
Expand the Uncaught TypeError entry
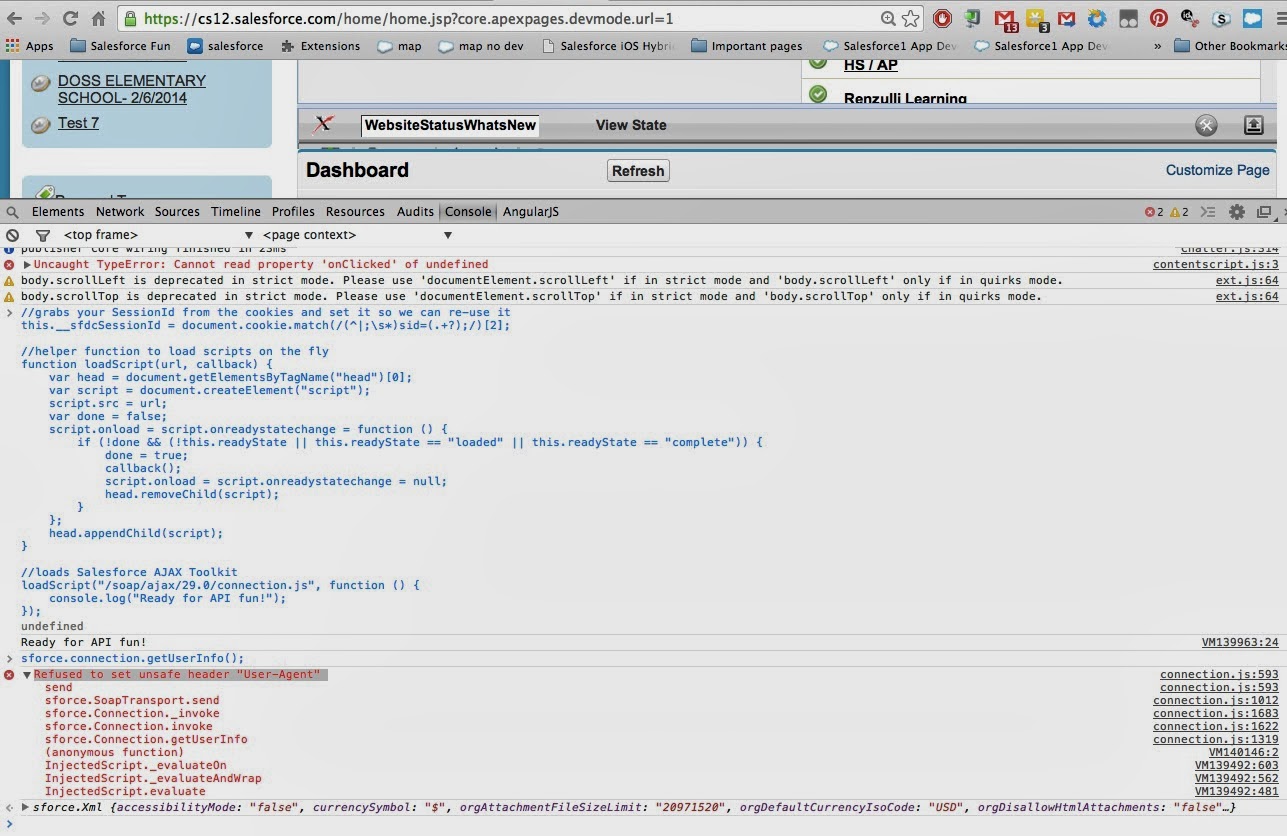coord(28,265)
